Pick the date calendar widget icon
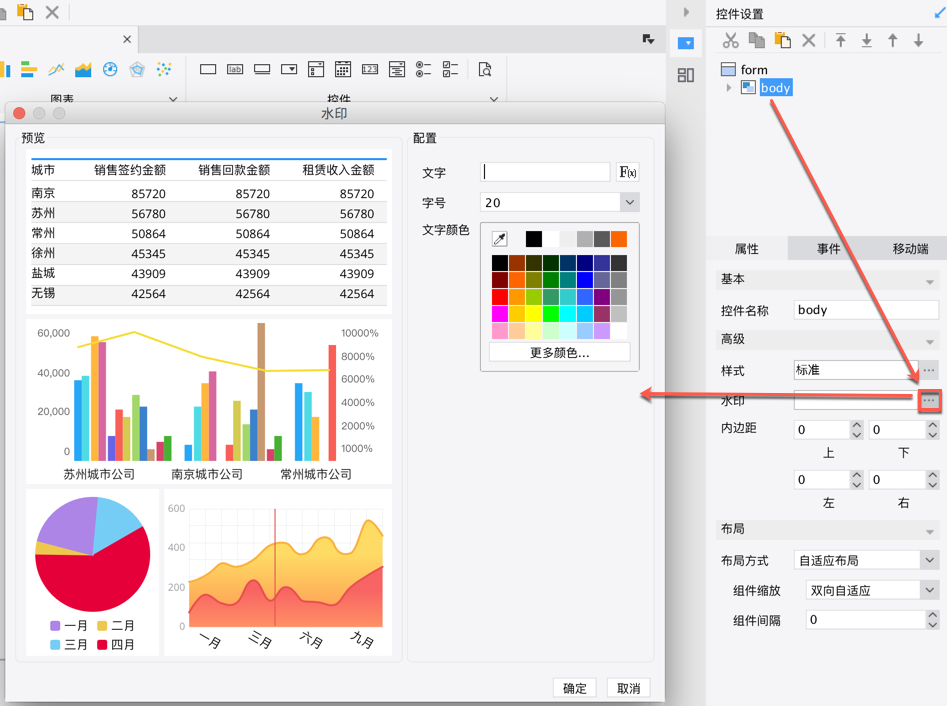The height and width of the screenshot is (706, 947). [343, 69]
